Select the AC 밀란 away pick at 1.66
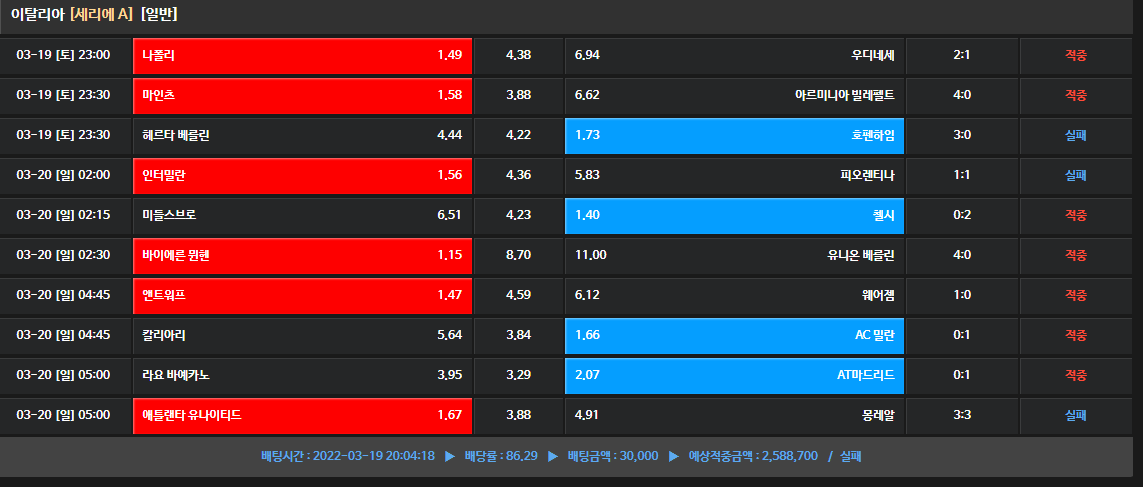 (x=733, y=335)
